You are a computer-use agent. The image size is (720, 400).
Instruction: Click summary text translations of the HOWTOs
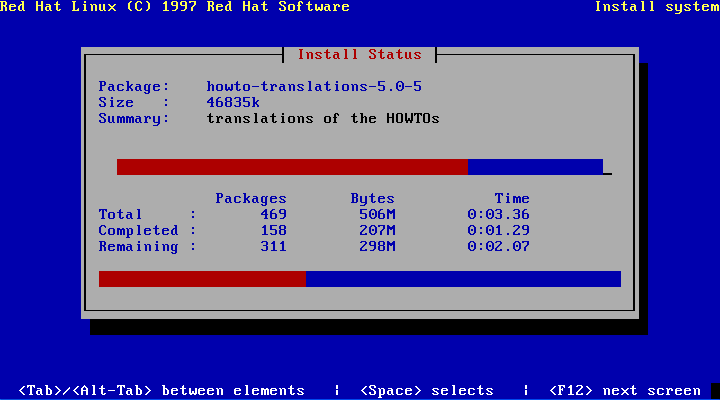[x=323, y=118]
